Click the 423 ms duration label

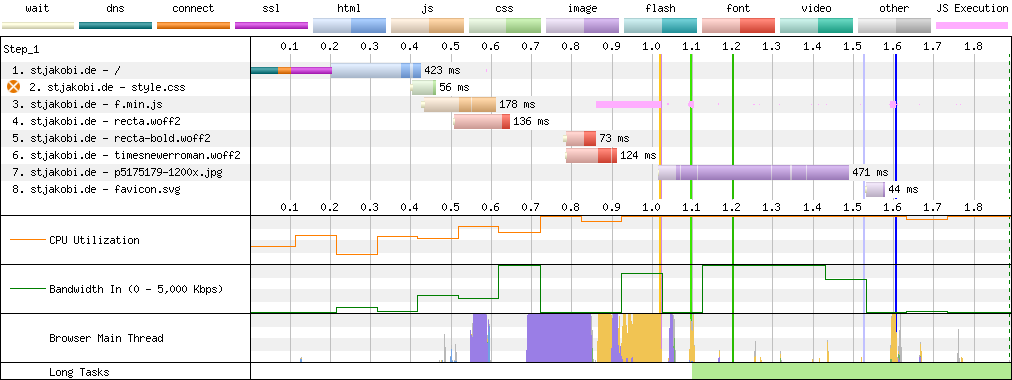click(x=441, y=70)
